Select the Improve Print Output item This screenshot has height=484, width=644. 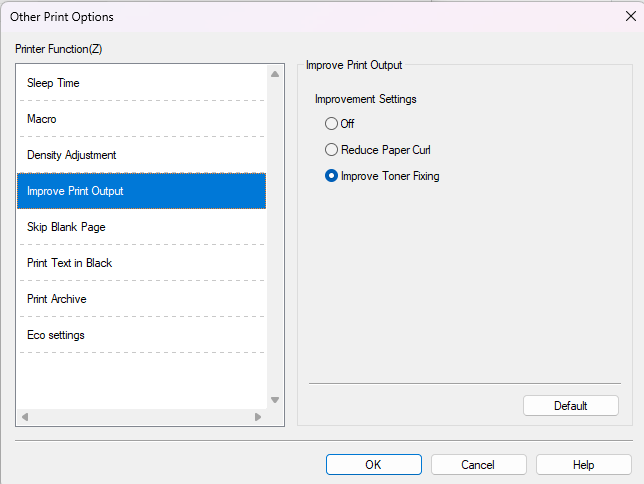pos(75,191)
